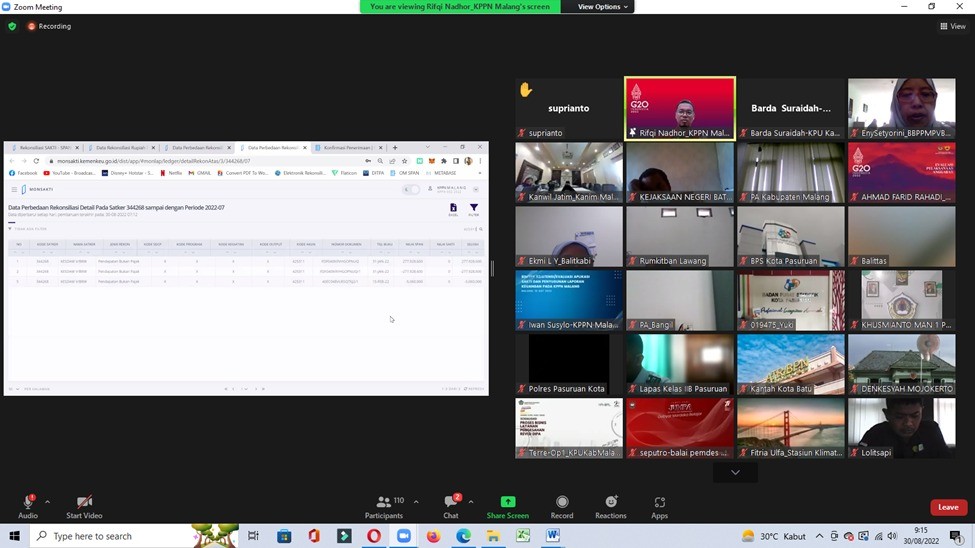Show more participants with the down chevron
The image size is (975, 548).
[735, 472]
